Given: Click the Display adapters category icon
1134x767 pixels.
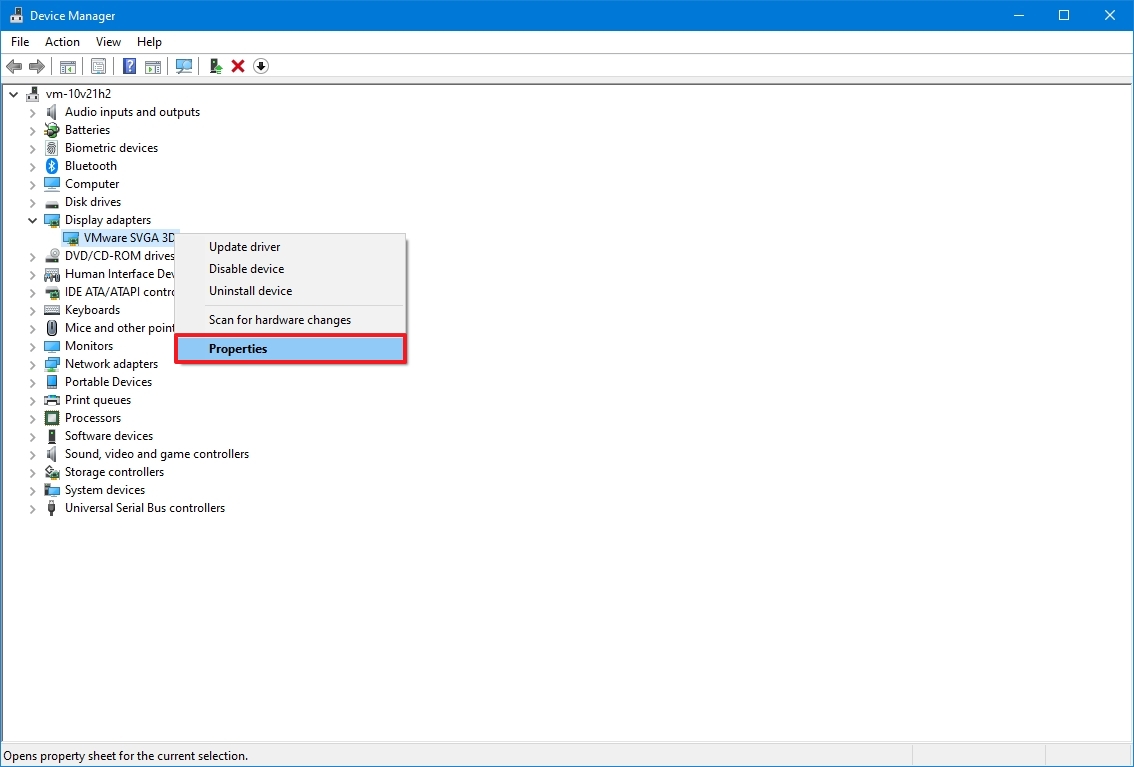Looking at the screenshot, I should (x=51, y=220).
